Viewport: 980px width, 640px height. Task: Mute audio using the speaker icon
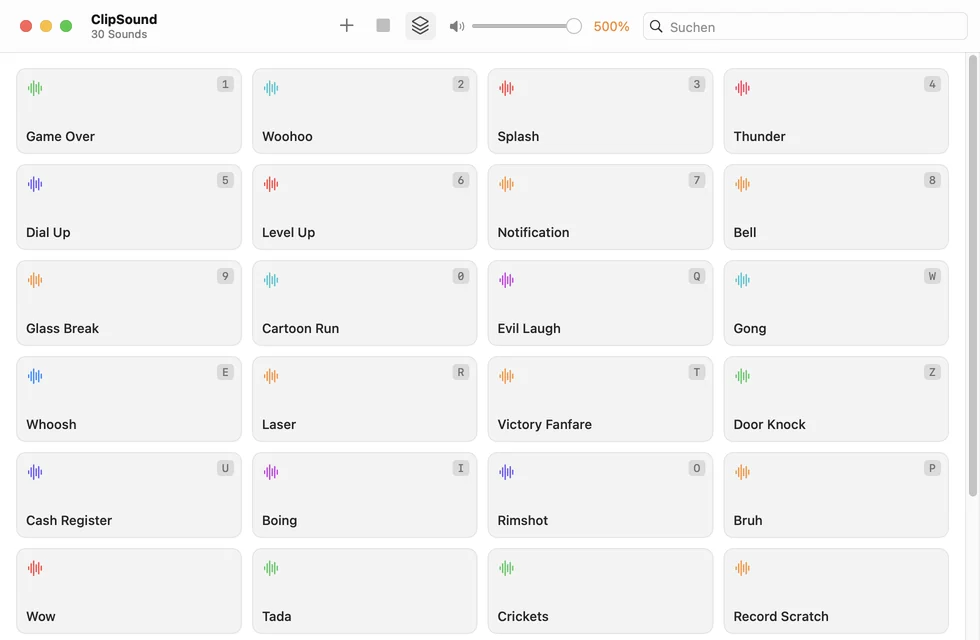click(x=457, y=26)
